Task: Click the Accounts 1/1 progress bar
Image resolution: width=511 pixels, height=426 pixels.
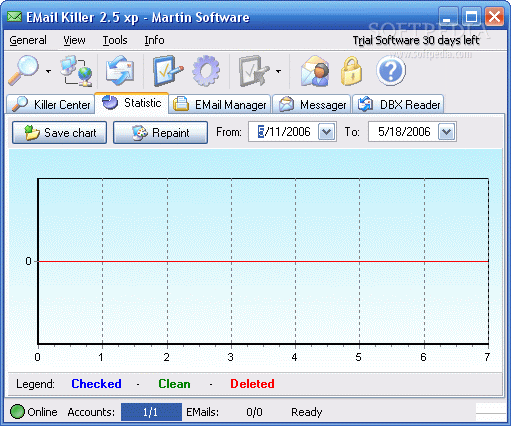Action: 151,412
